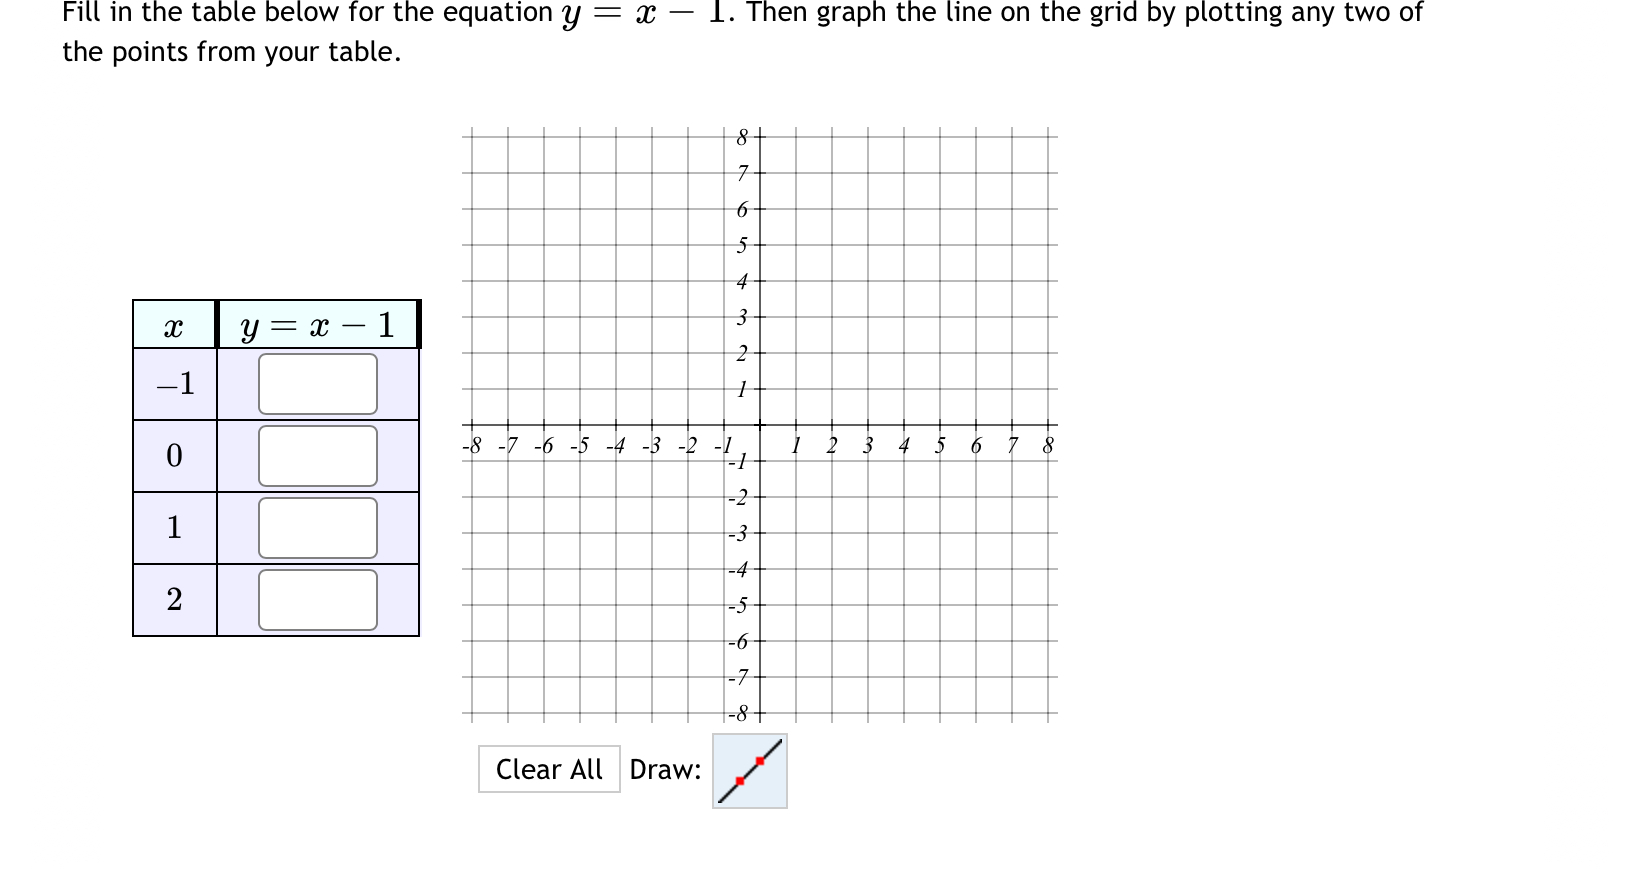Image resolution: width=1640 pixels, height=869 pixels.
Task: Click the grid point at (0, -1)
Action: point(758,460)
